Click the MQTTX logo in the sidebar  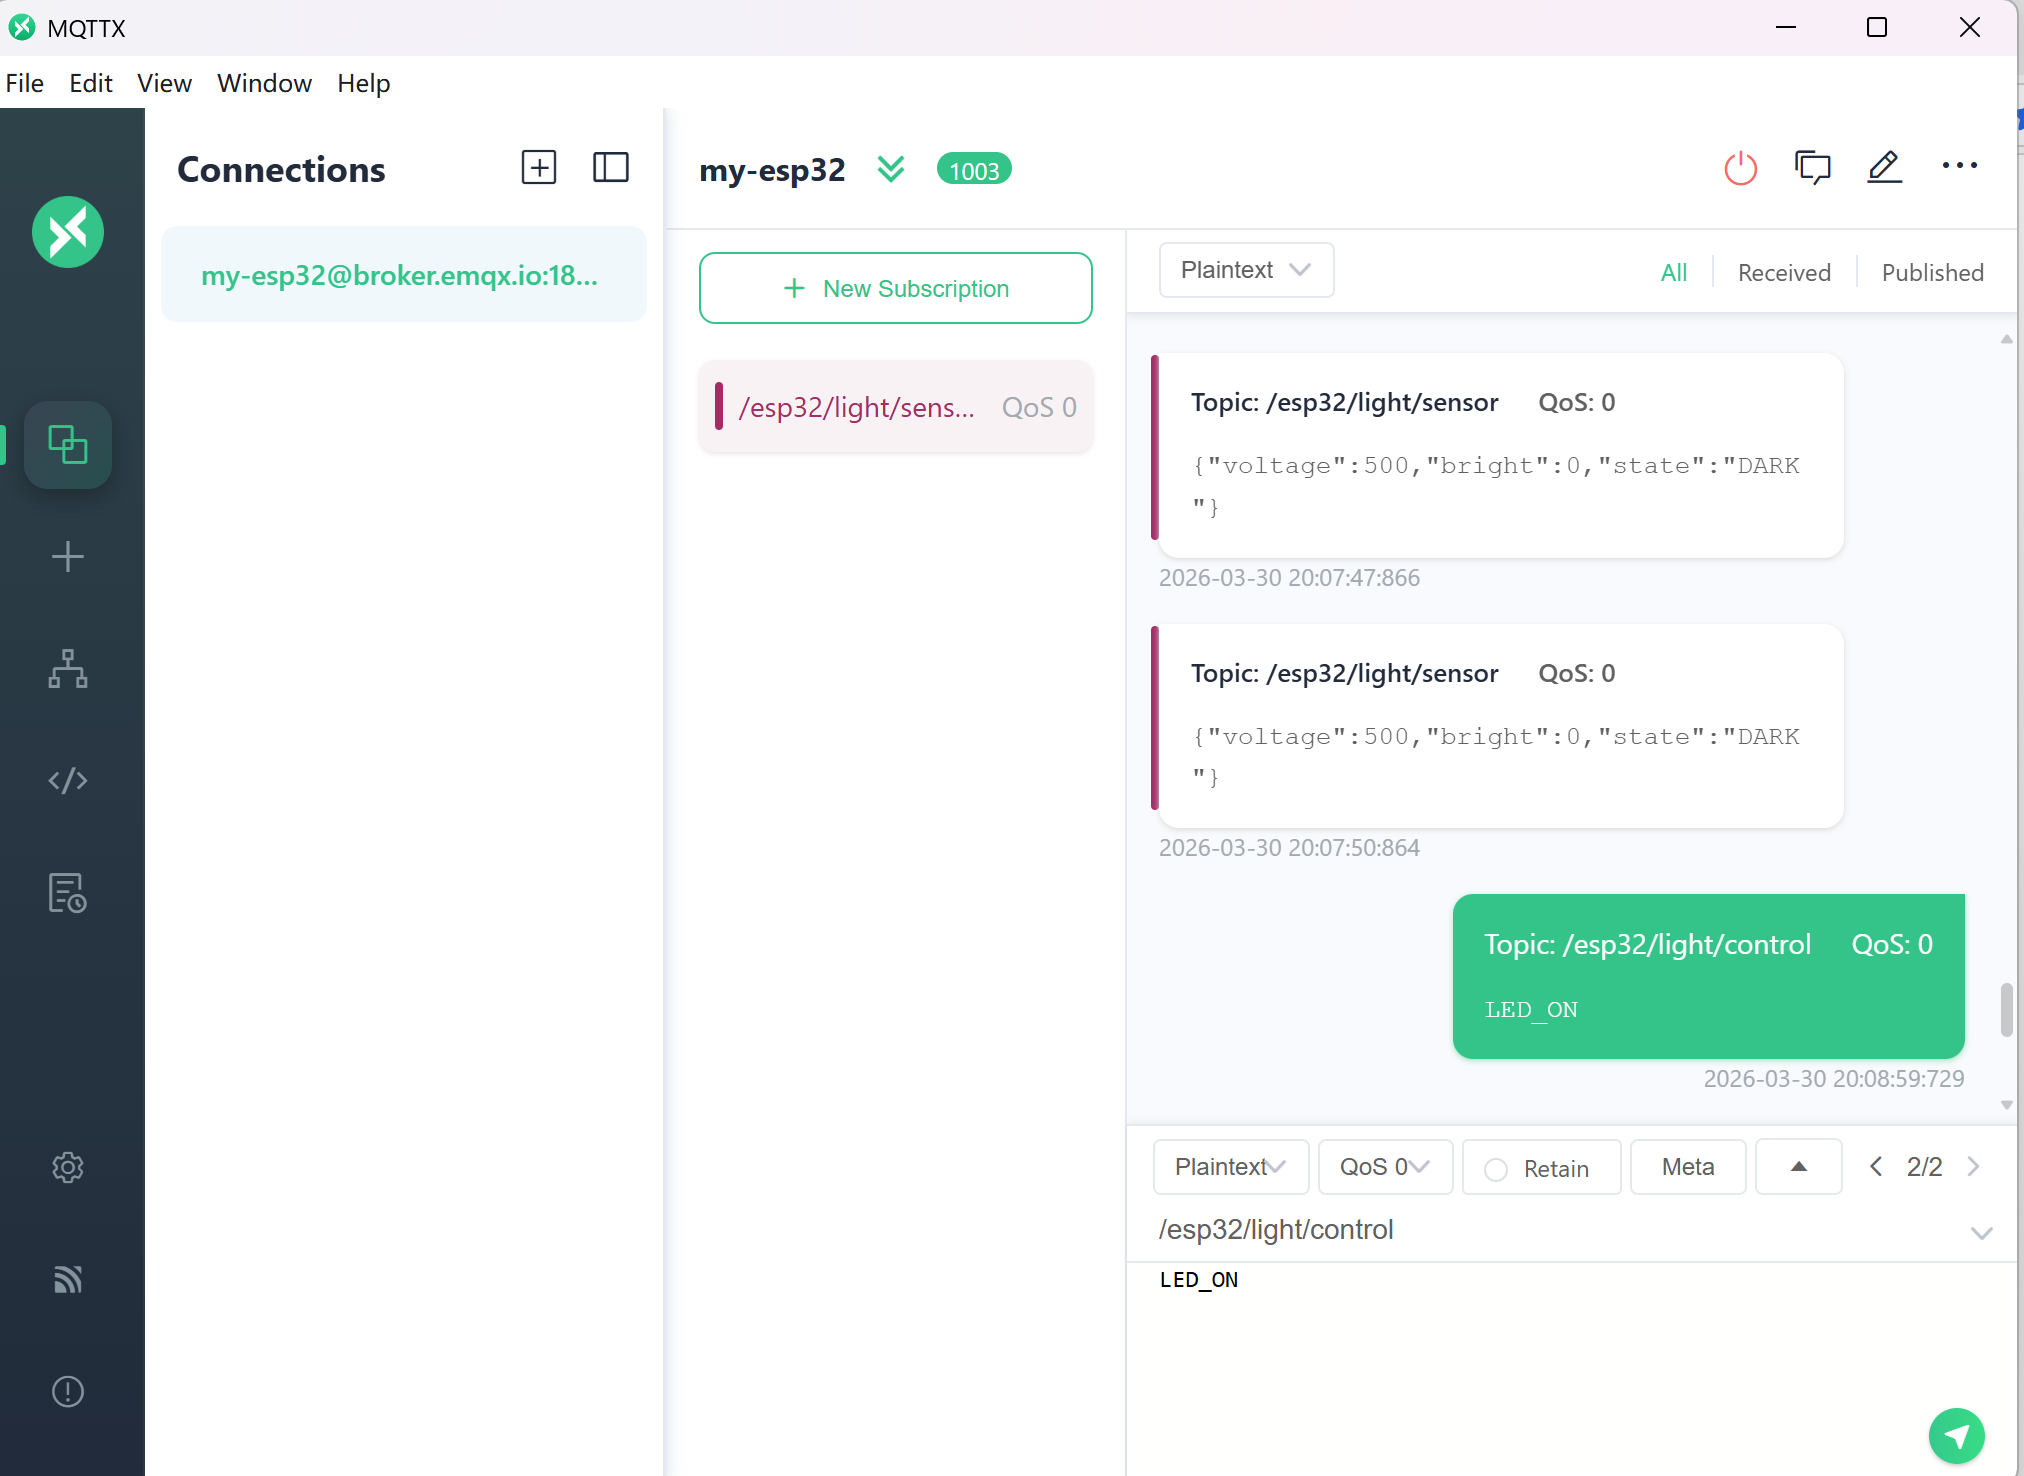tap(68, 232)
